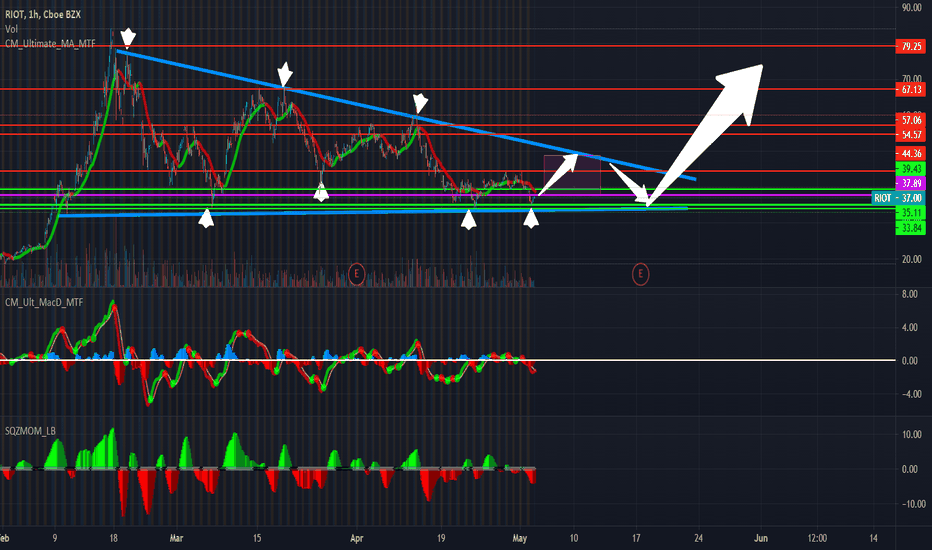Select the CM_Ultimate_MA_MTF indicator label

click(51, 44)
